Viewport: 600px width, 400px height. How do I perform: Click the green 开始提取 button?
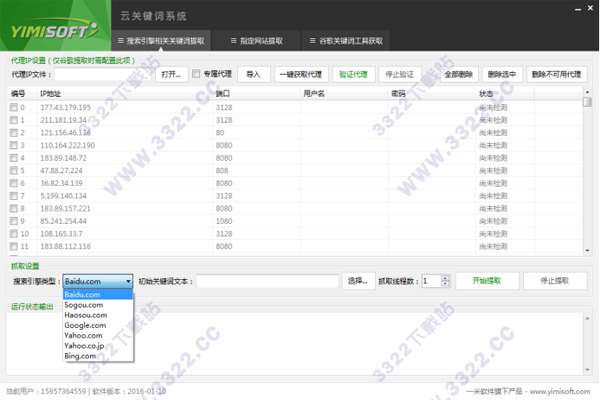pos(487,281)
